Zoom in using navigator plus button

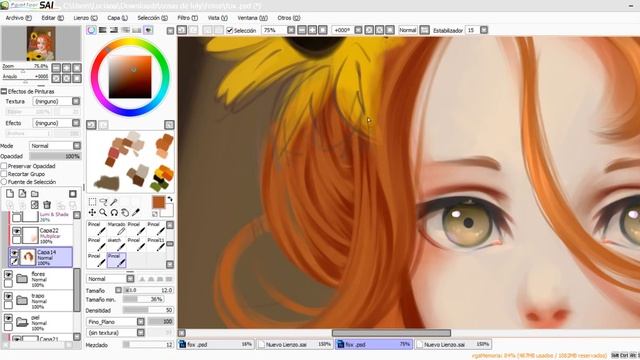click(67, 68)
